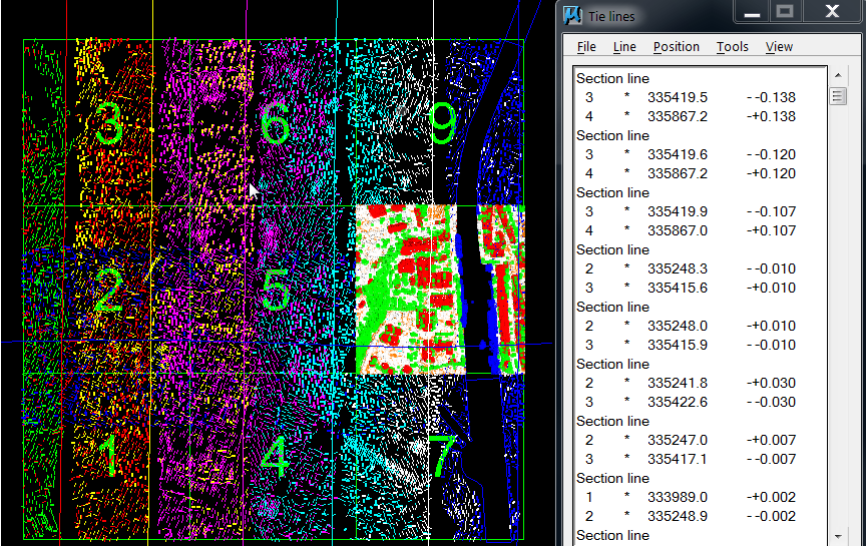
Task: Click block number 2 label in map
Action: [x=108, y=290]
